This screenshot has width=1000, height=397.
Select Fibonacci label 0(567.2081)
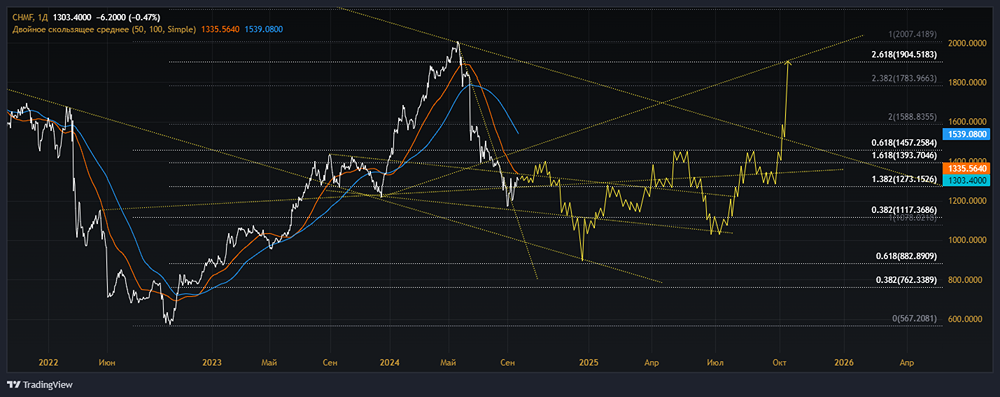coord(914,318)
